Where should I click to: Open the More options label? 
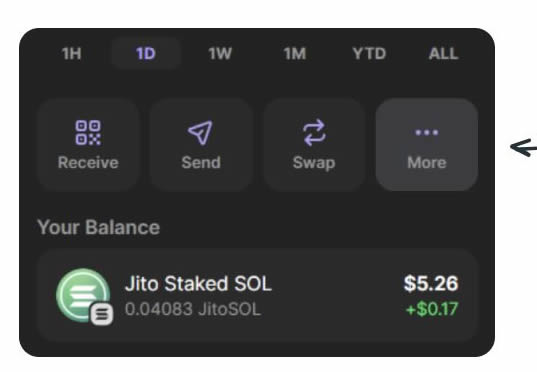427,162
